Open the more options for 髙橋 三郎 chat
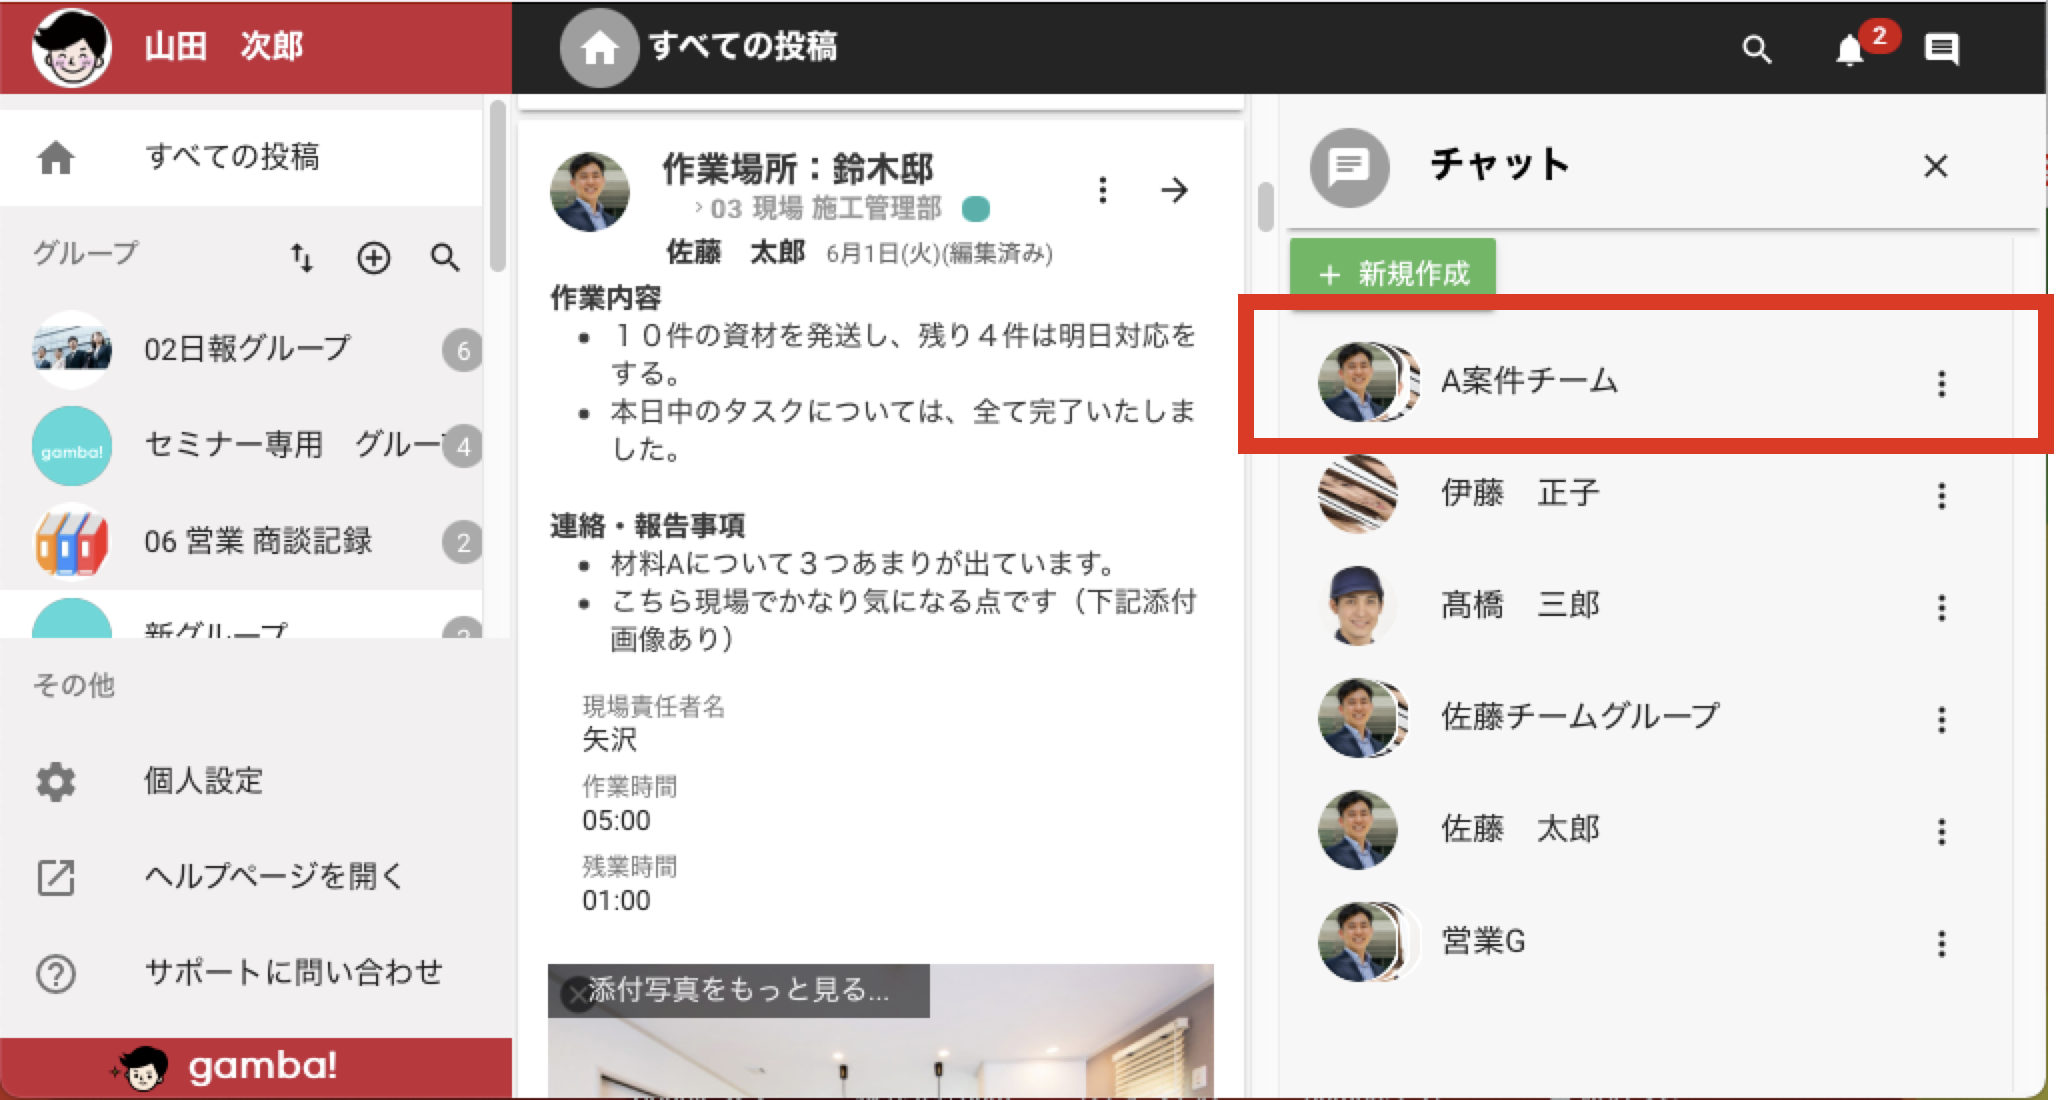Image resolution: width=2056 pixels, height=1100 pixels. click(x=1941, y=607)
